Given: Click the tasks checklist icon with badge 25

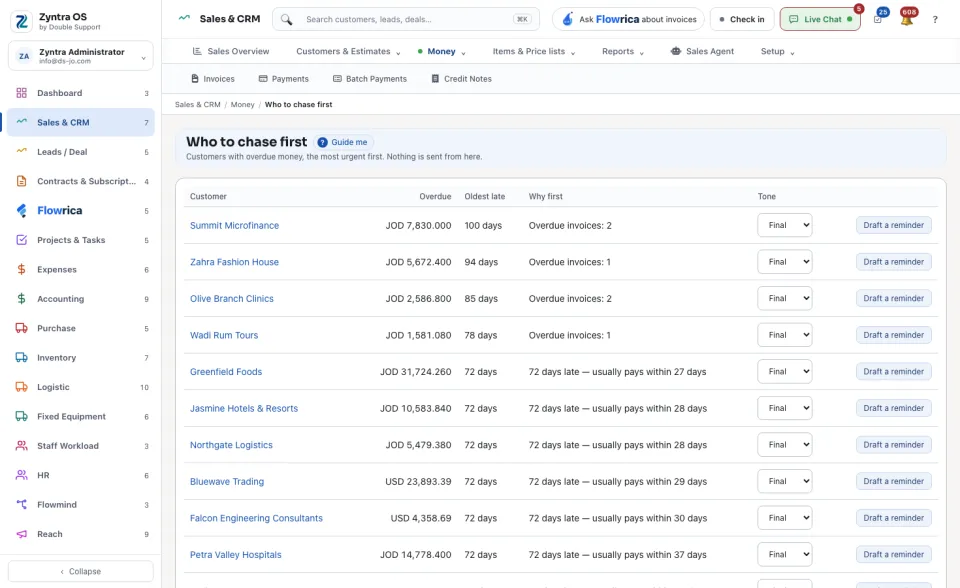Looking at the screenshot, I should pos(879,18).
